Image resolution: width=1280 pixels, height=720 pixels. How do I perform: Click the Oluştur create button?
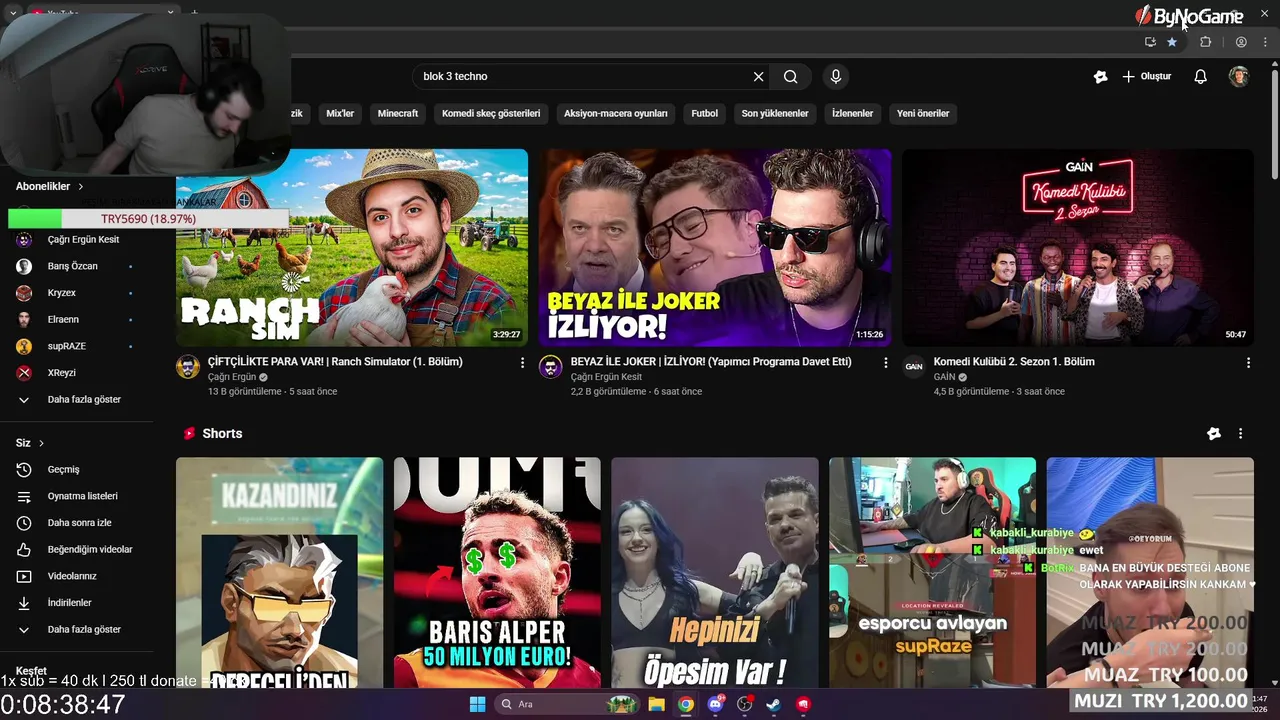1147,77
